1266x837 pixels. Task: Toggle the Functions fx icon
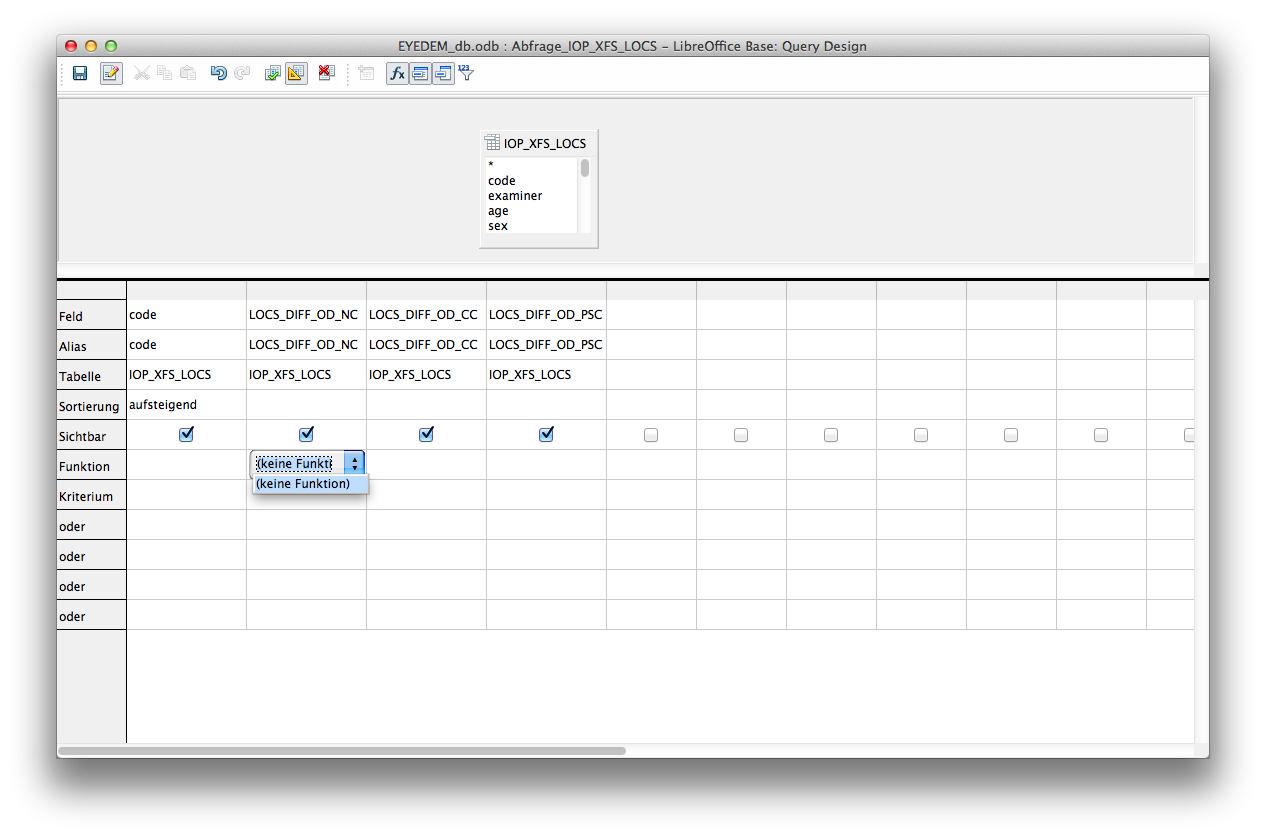click(397, 73)
